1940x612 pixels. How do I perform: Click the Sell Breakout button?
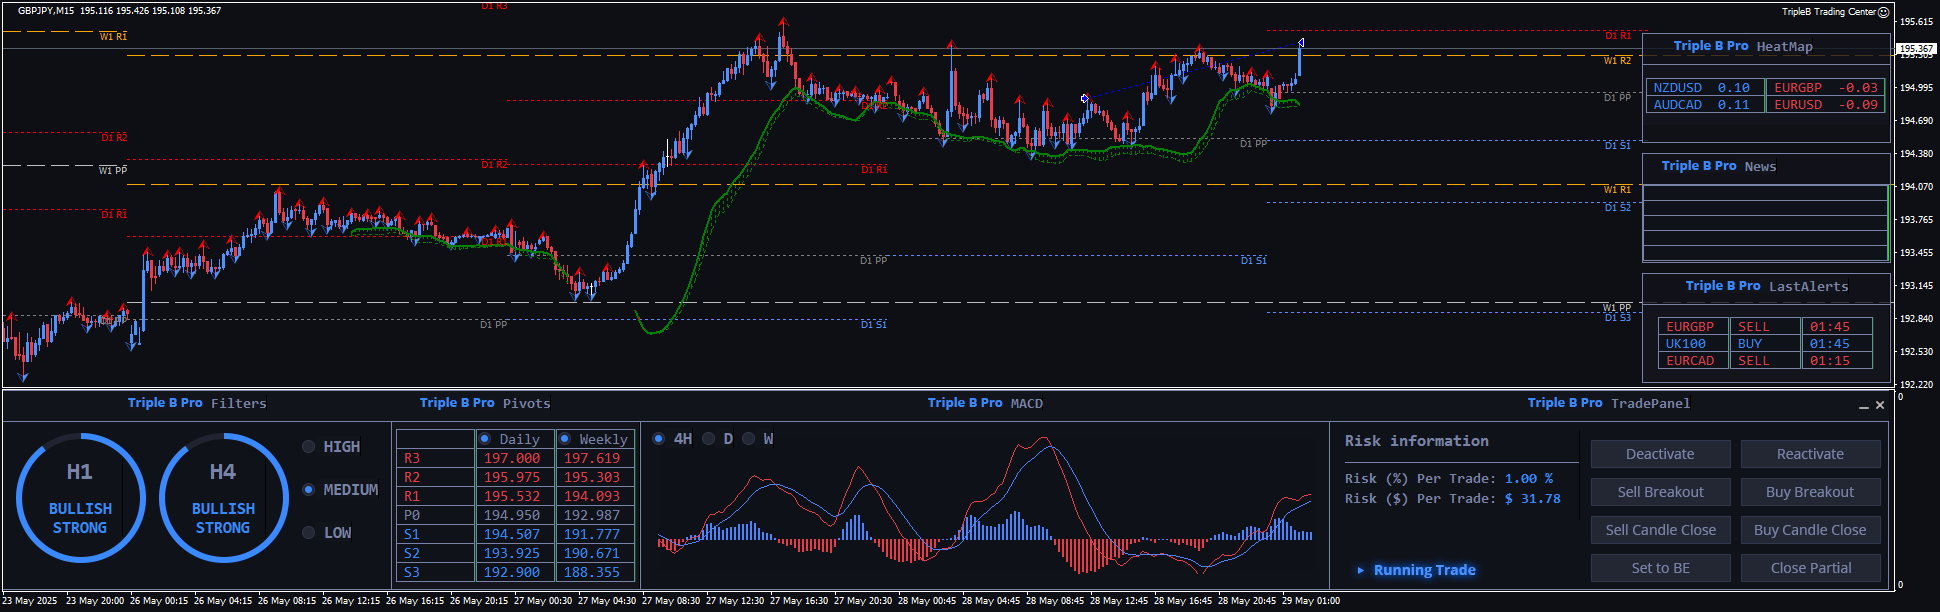pyautogui.click(x=1660, y=492)
